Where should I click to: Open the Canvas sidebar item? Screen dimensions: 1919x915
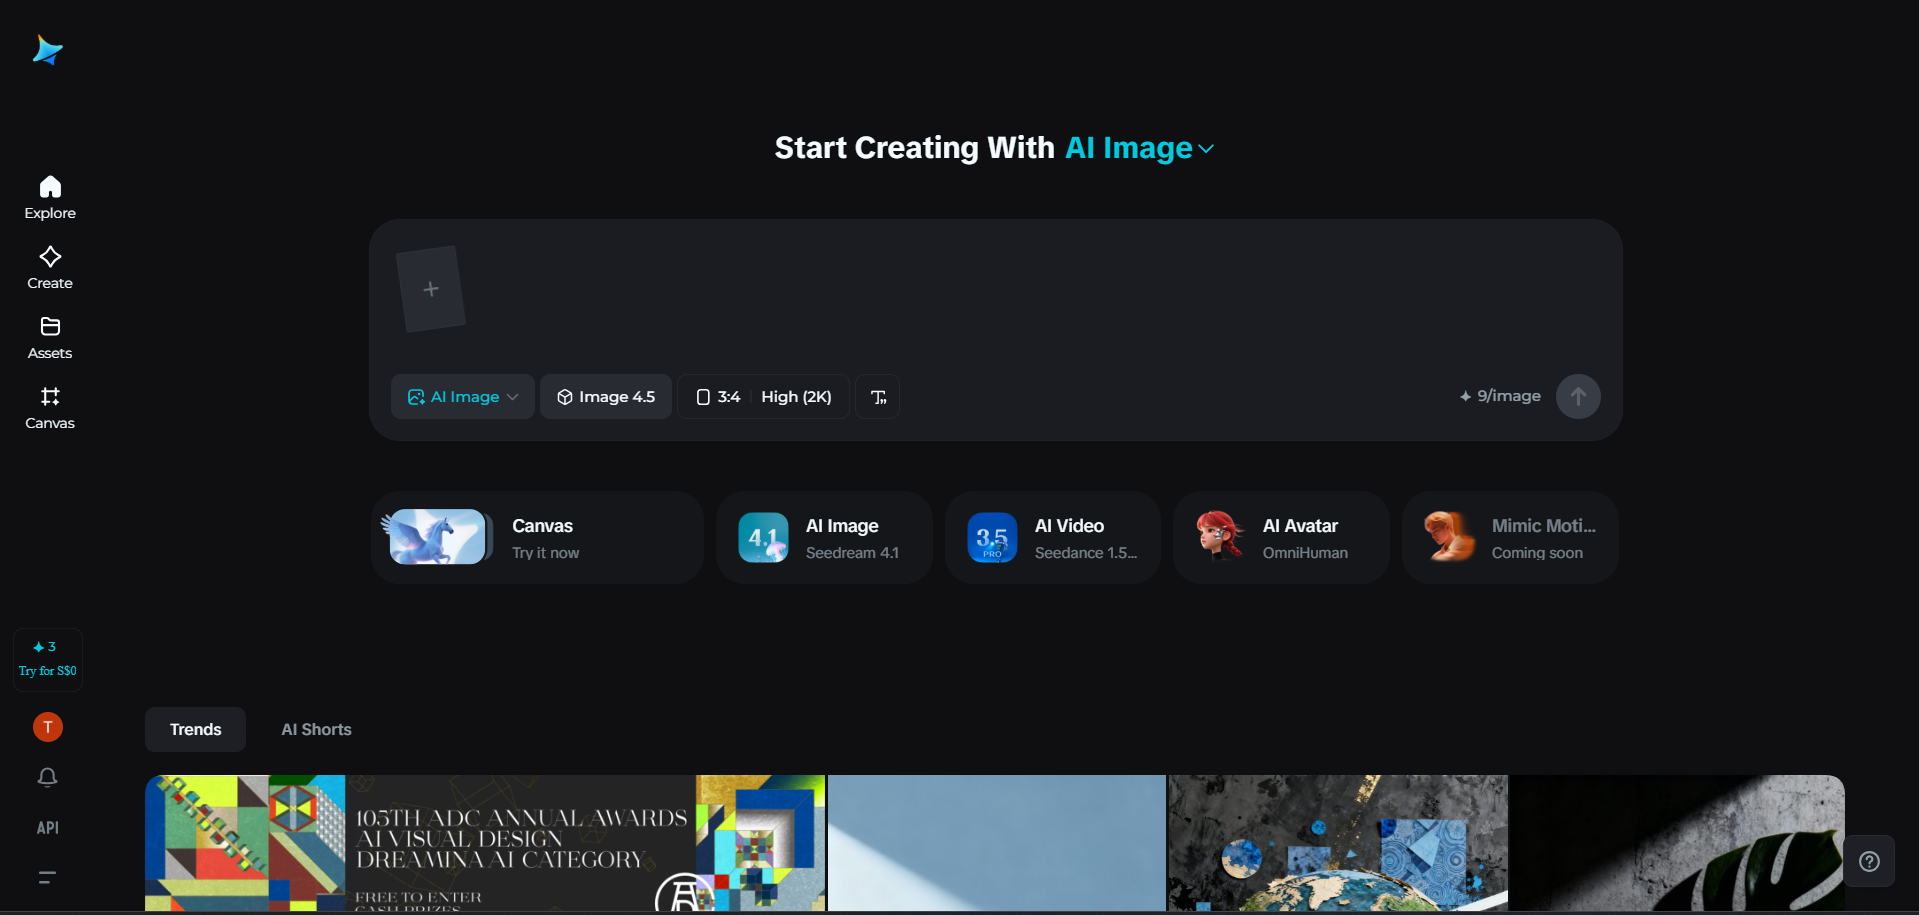click(x=50, y=408)
